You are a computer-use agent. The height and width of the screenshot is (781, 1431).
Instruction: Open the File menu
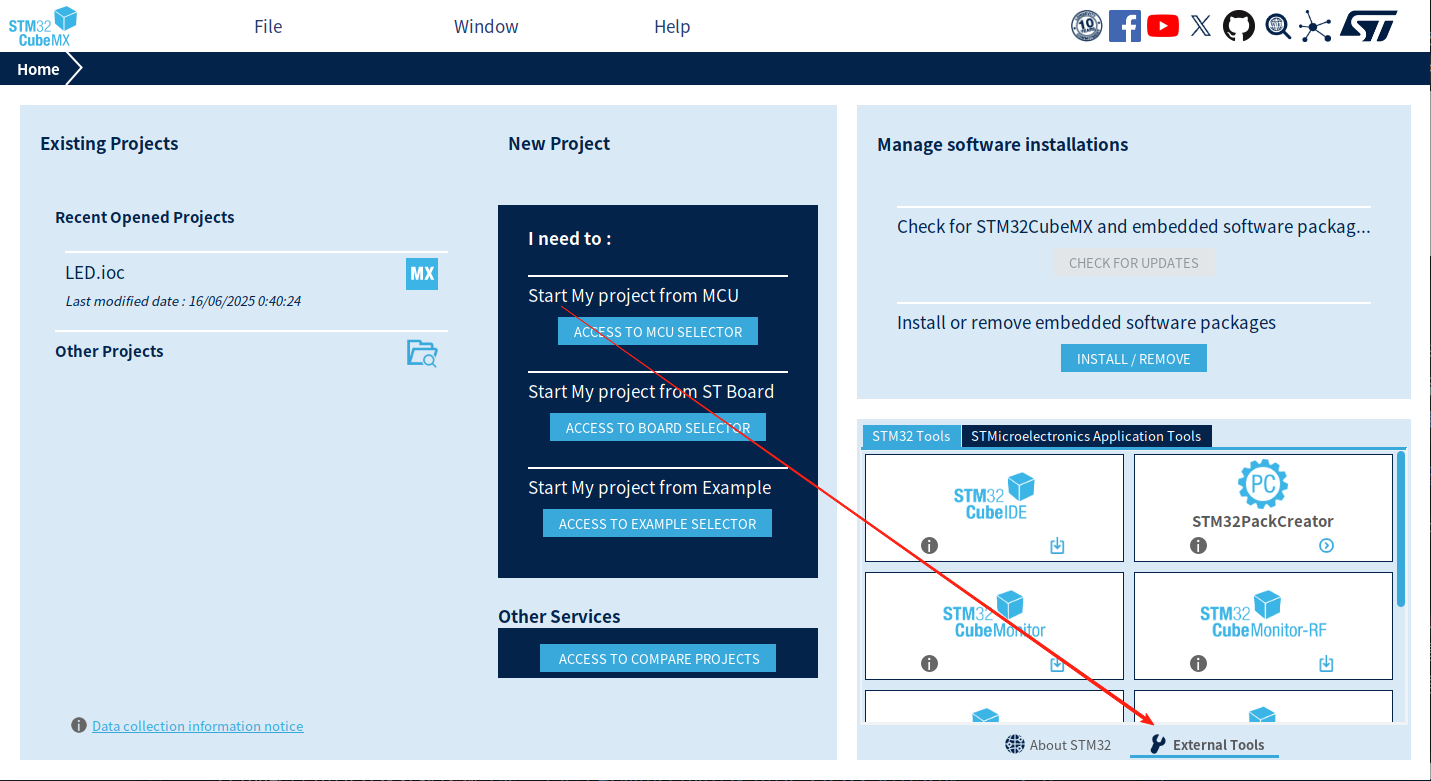tap(268, 27)
